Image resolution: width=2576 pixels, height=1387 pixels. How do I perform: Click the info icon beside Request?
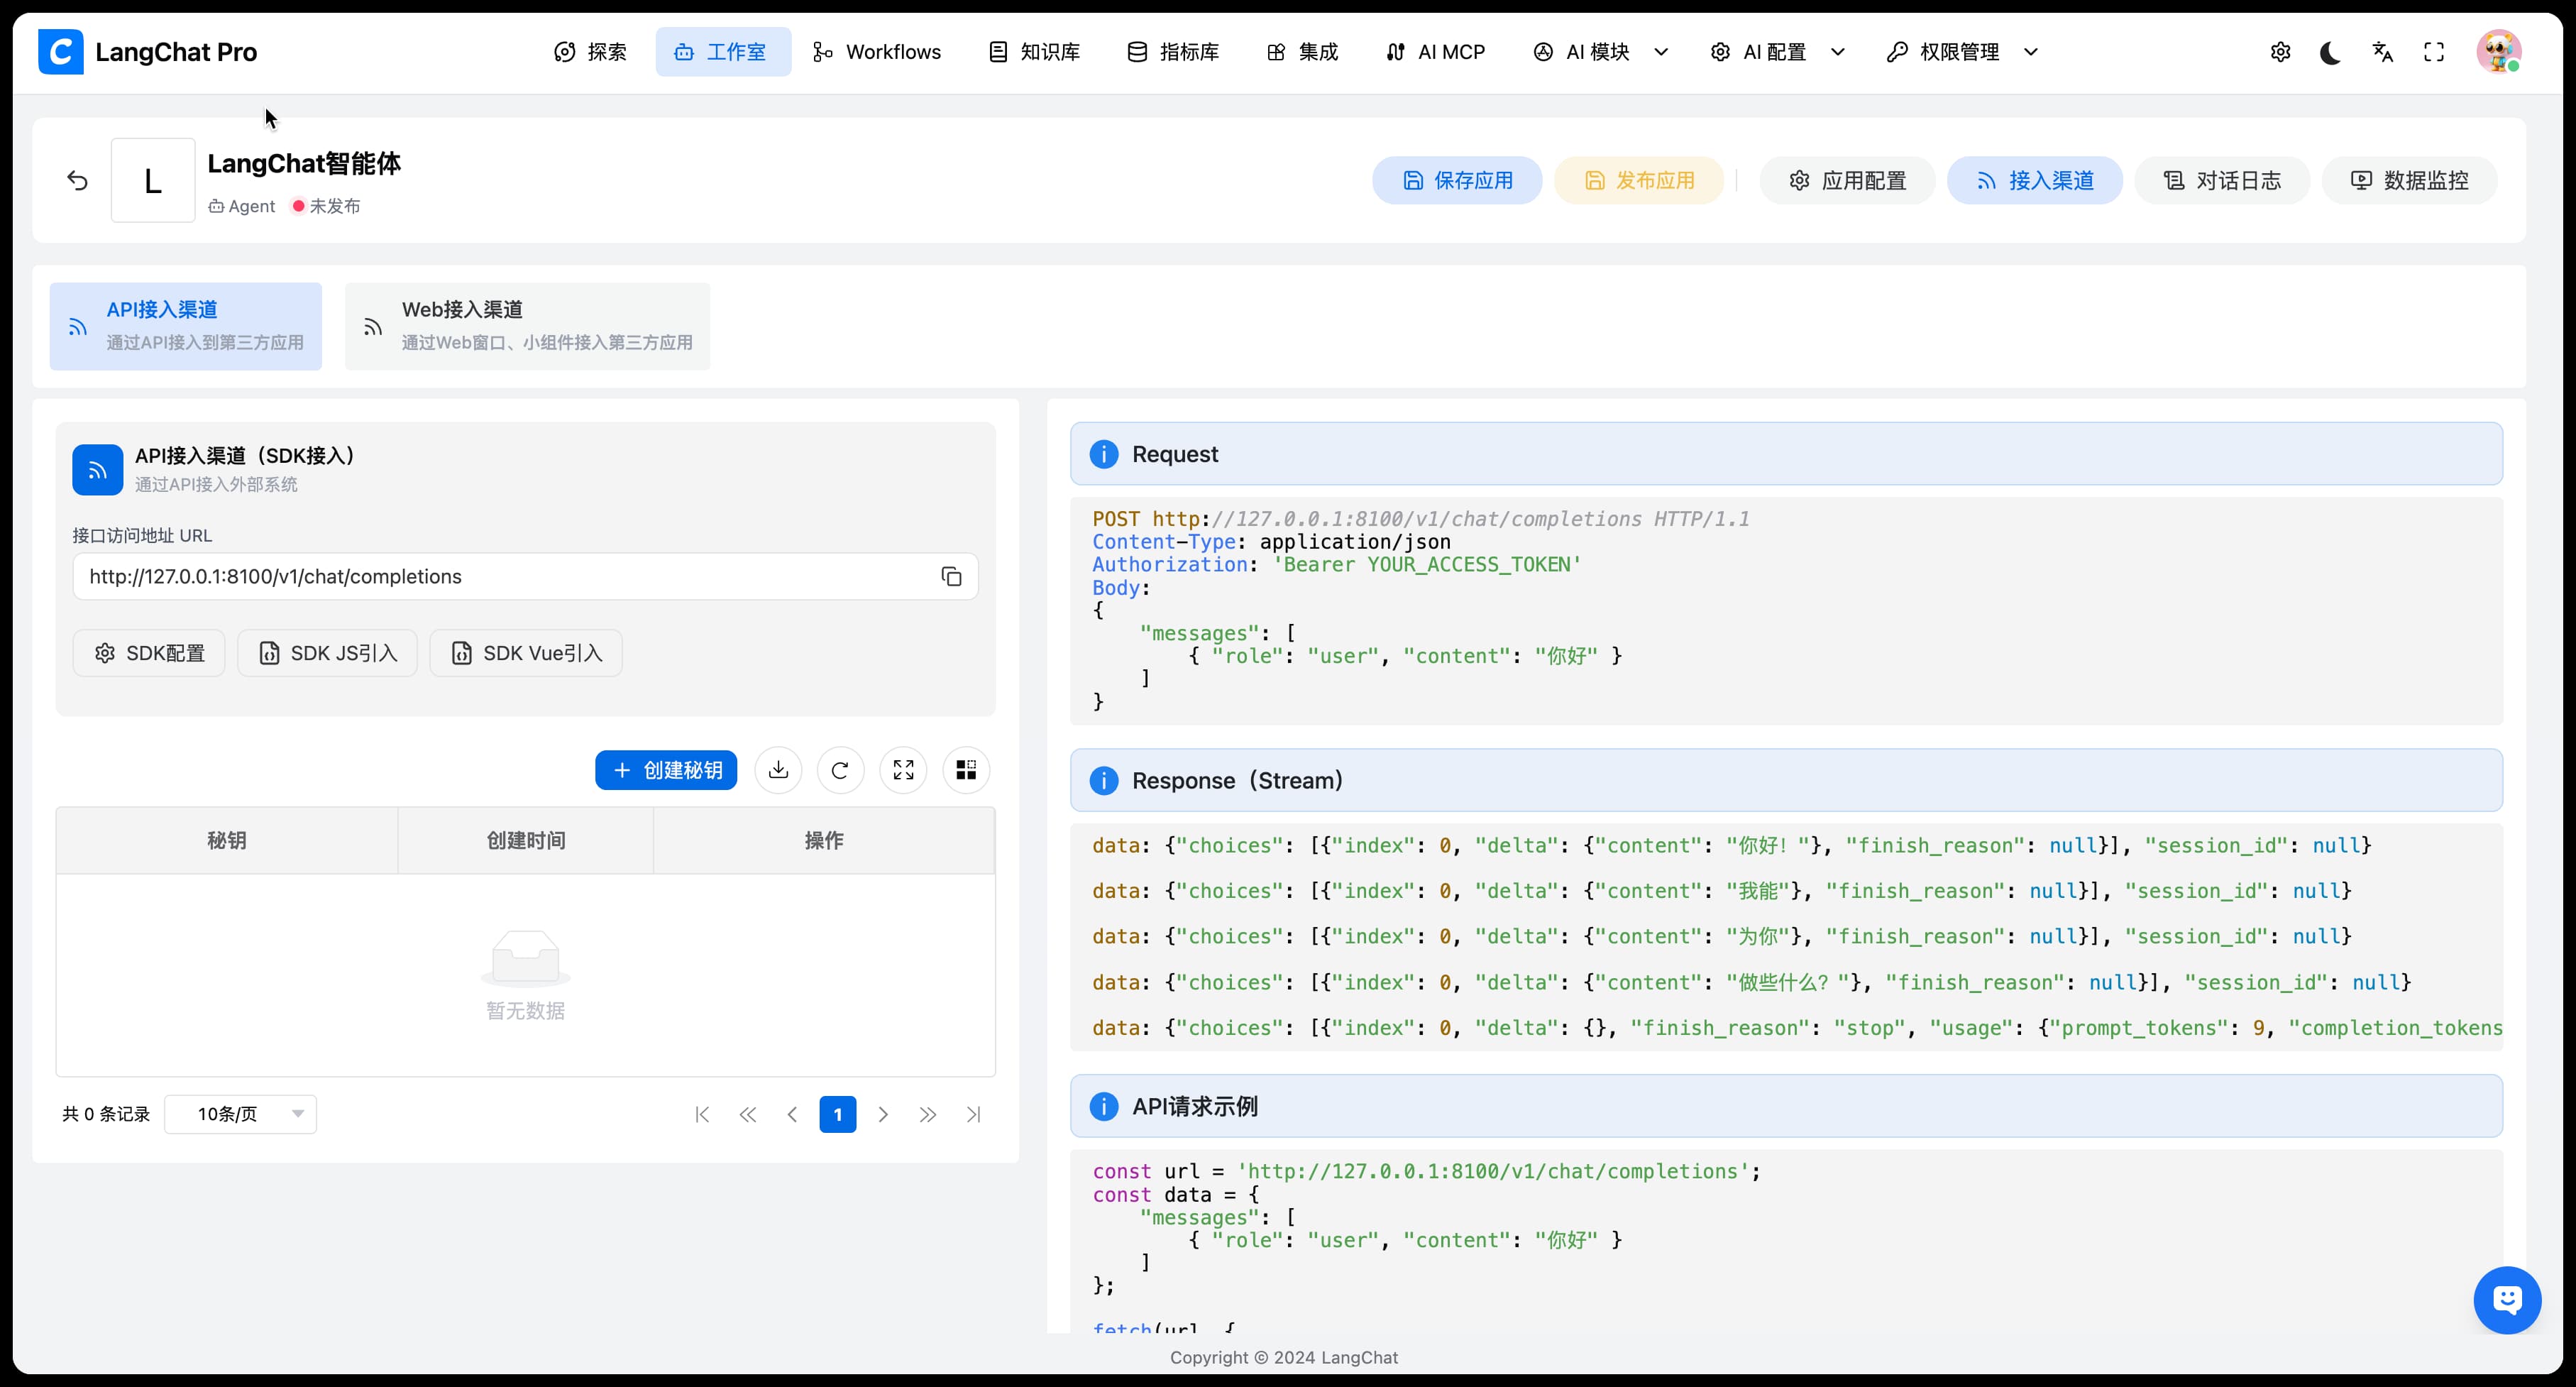[x=1104, y=454]
